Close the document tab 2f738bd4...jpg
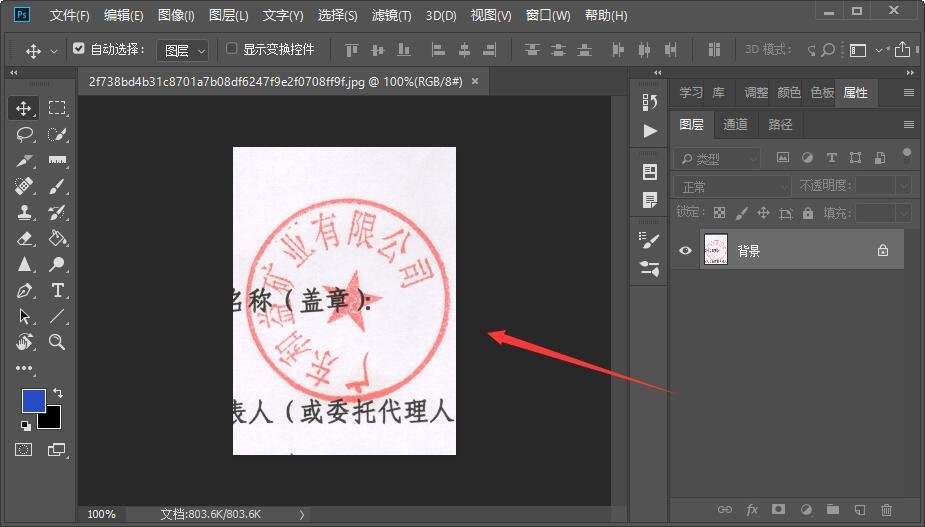This screenshot has width=925, height=527. [x=475, y=81]
